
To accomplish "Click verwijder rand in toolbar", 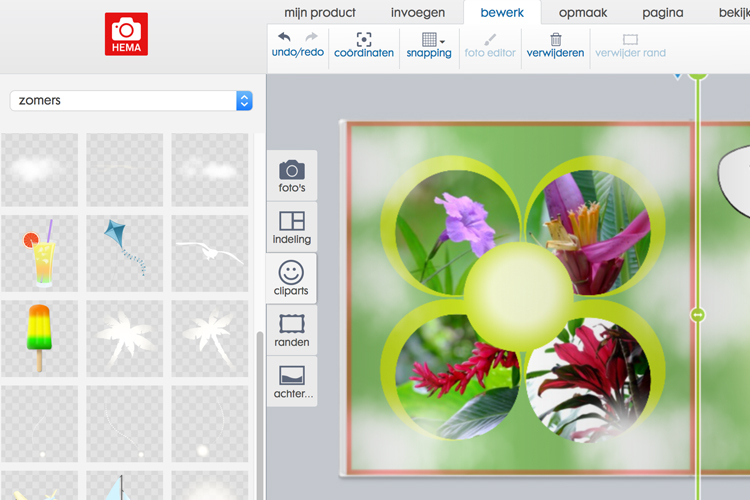I will (630, 45).
